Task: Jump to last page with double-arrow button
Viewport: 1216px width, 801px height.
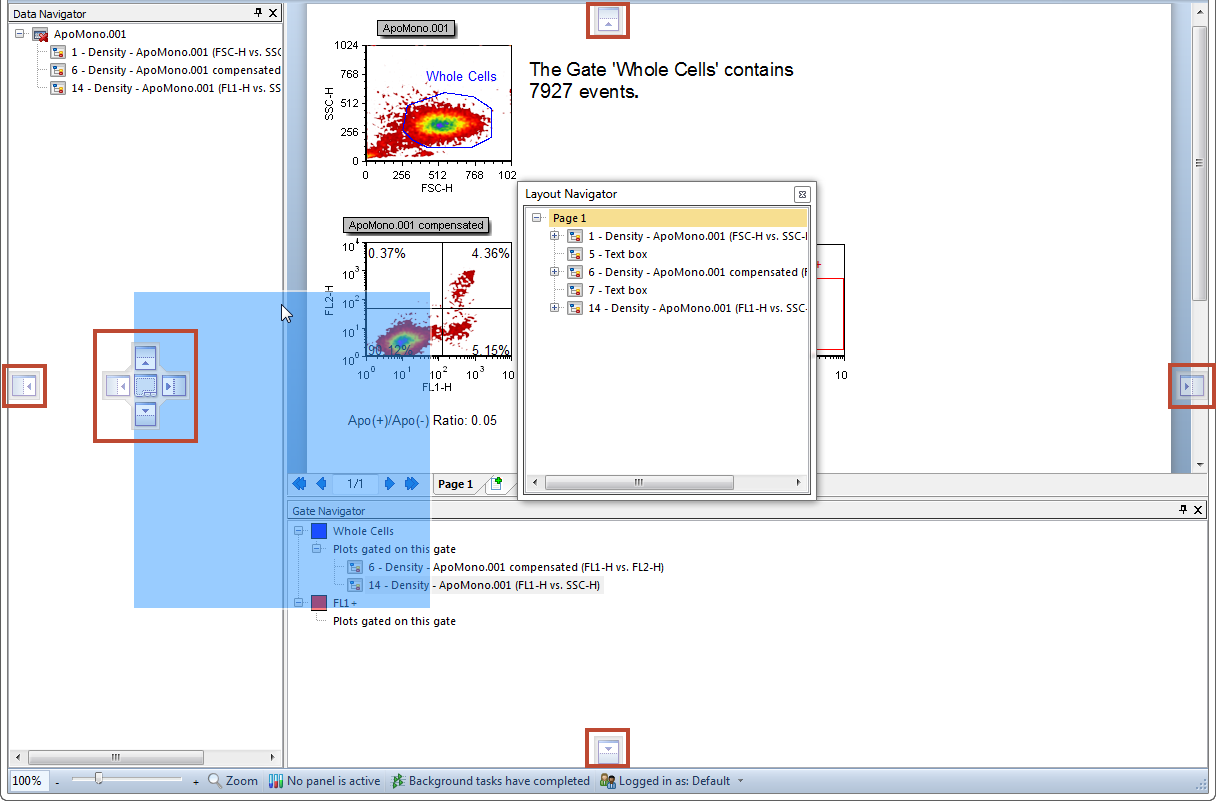Action: pos(411,484)
